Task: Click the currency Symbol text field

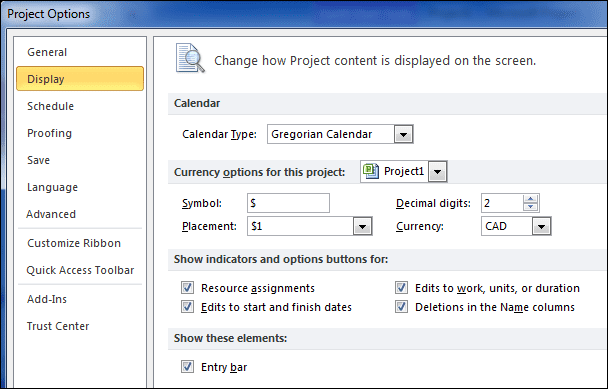Action: tap(288, 203)
